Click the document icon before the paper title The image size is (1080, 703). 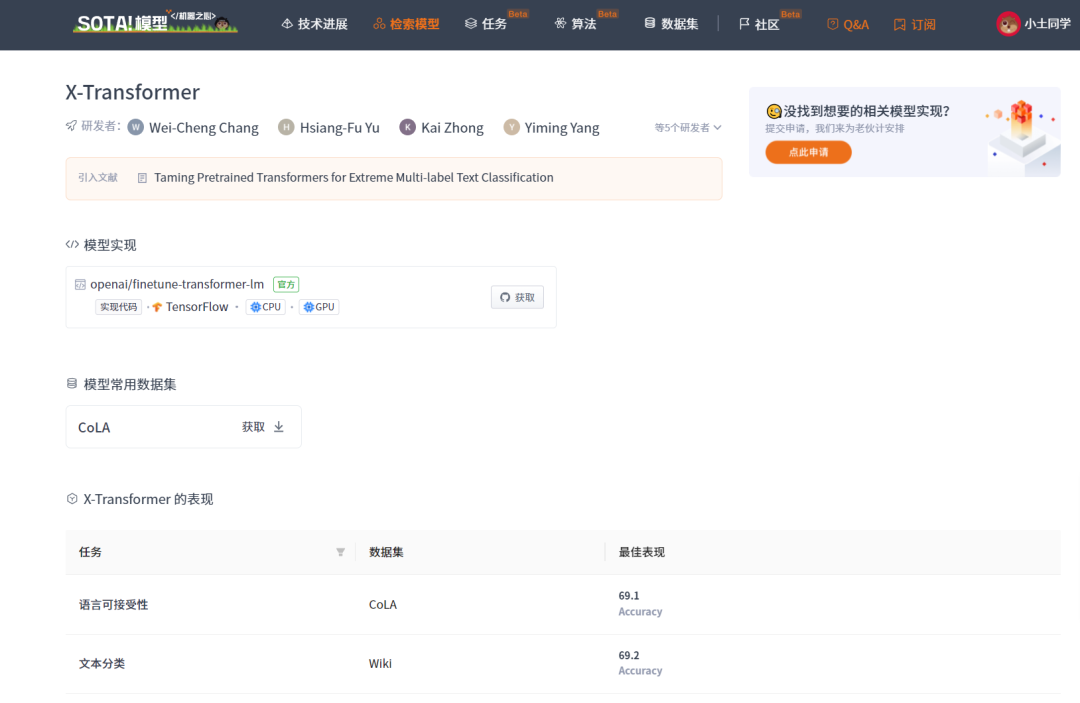(x=143, y=178)
